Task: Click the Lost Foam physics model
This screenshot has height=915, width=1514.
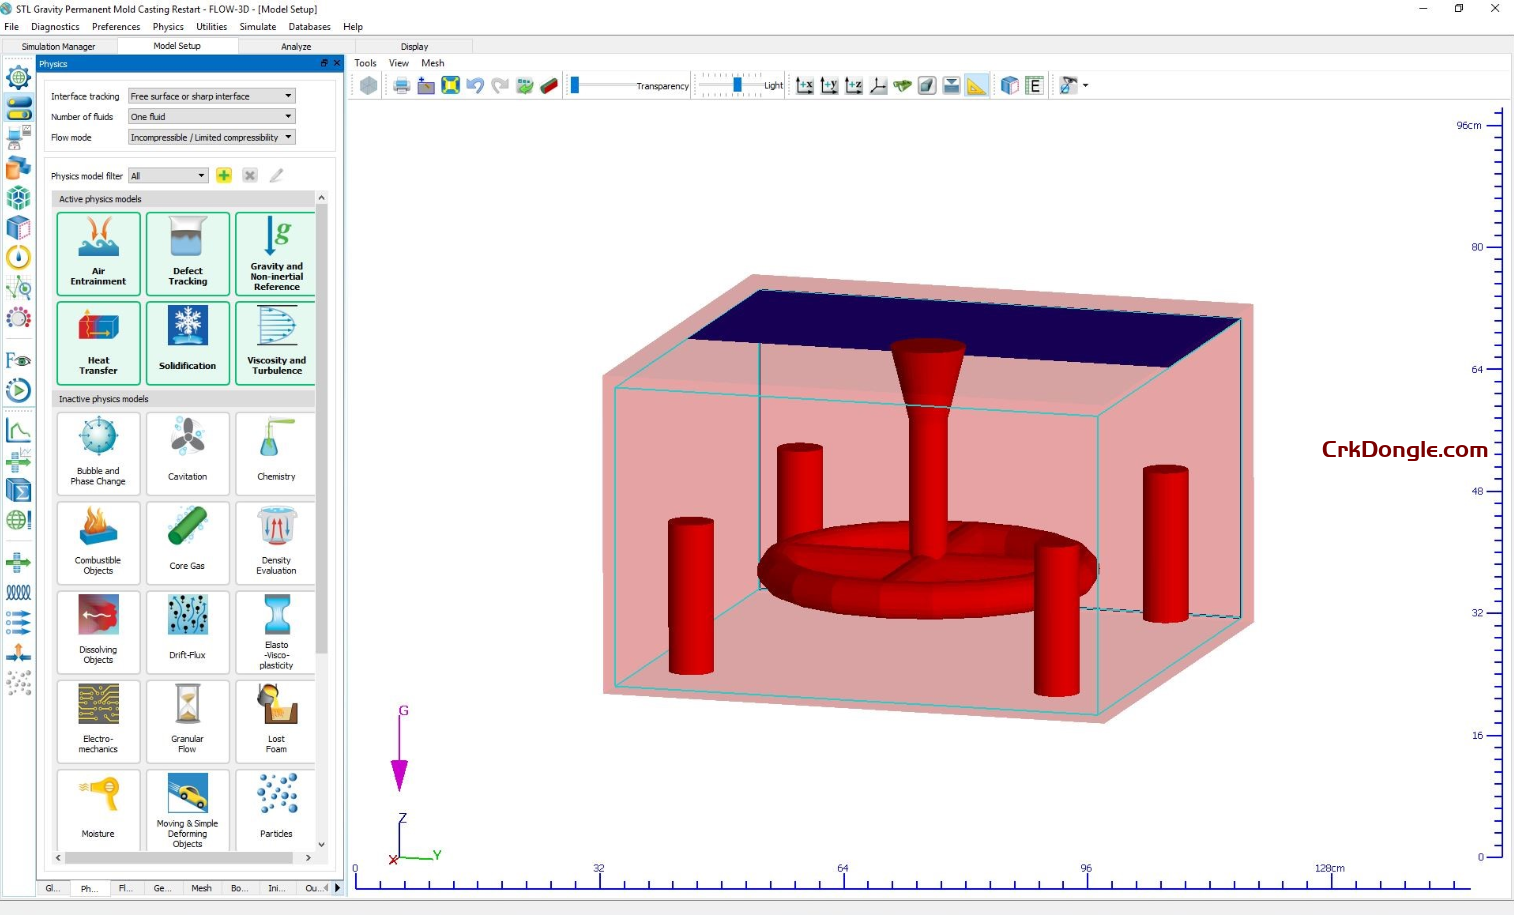Action: click(x=275, y=721)
